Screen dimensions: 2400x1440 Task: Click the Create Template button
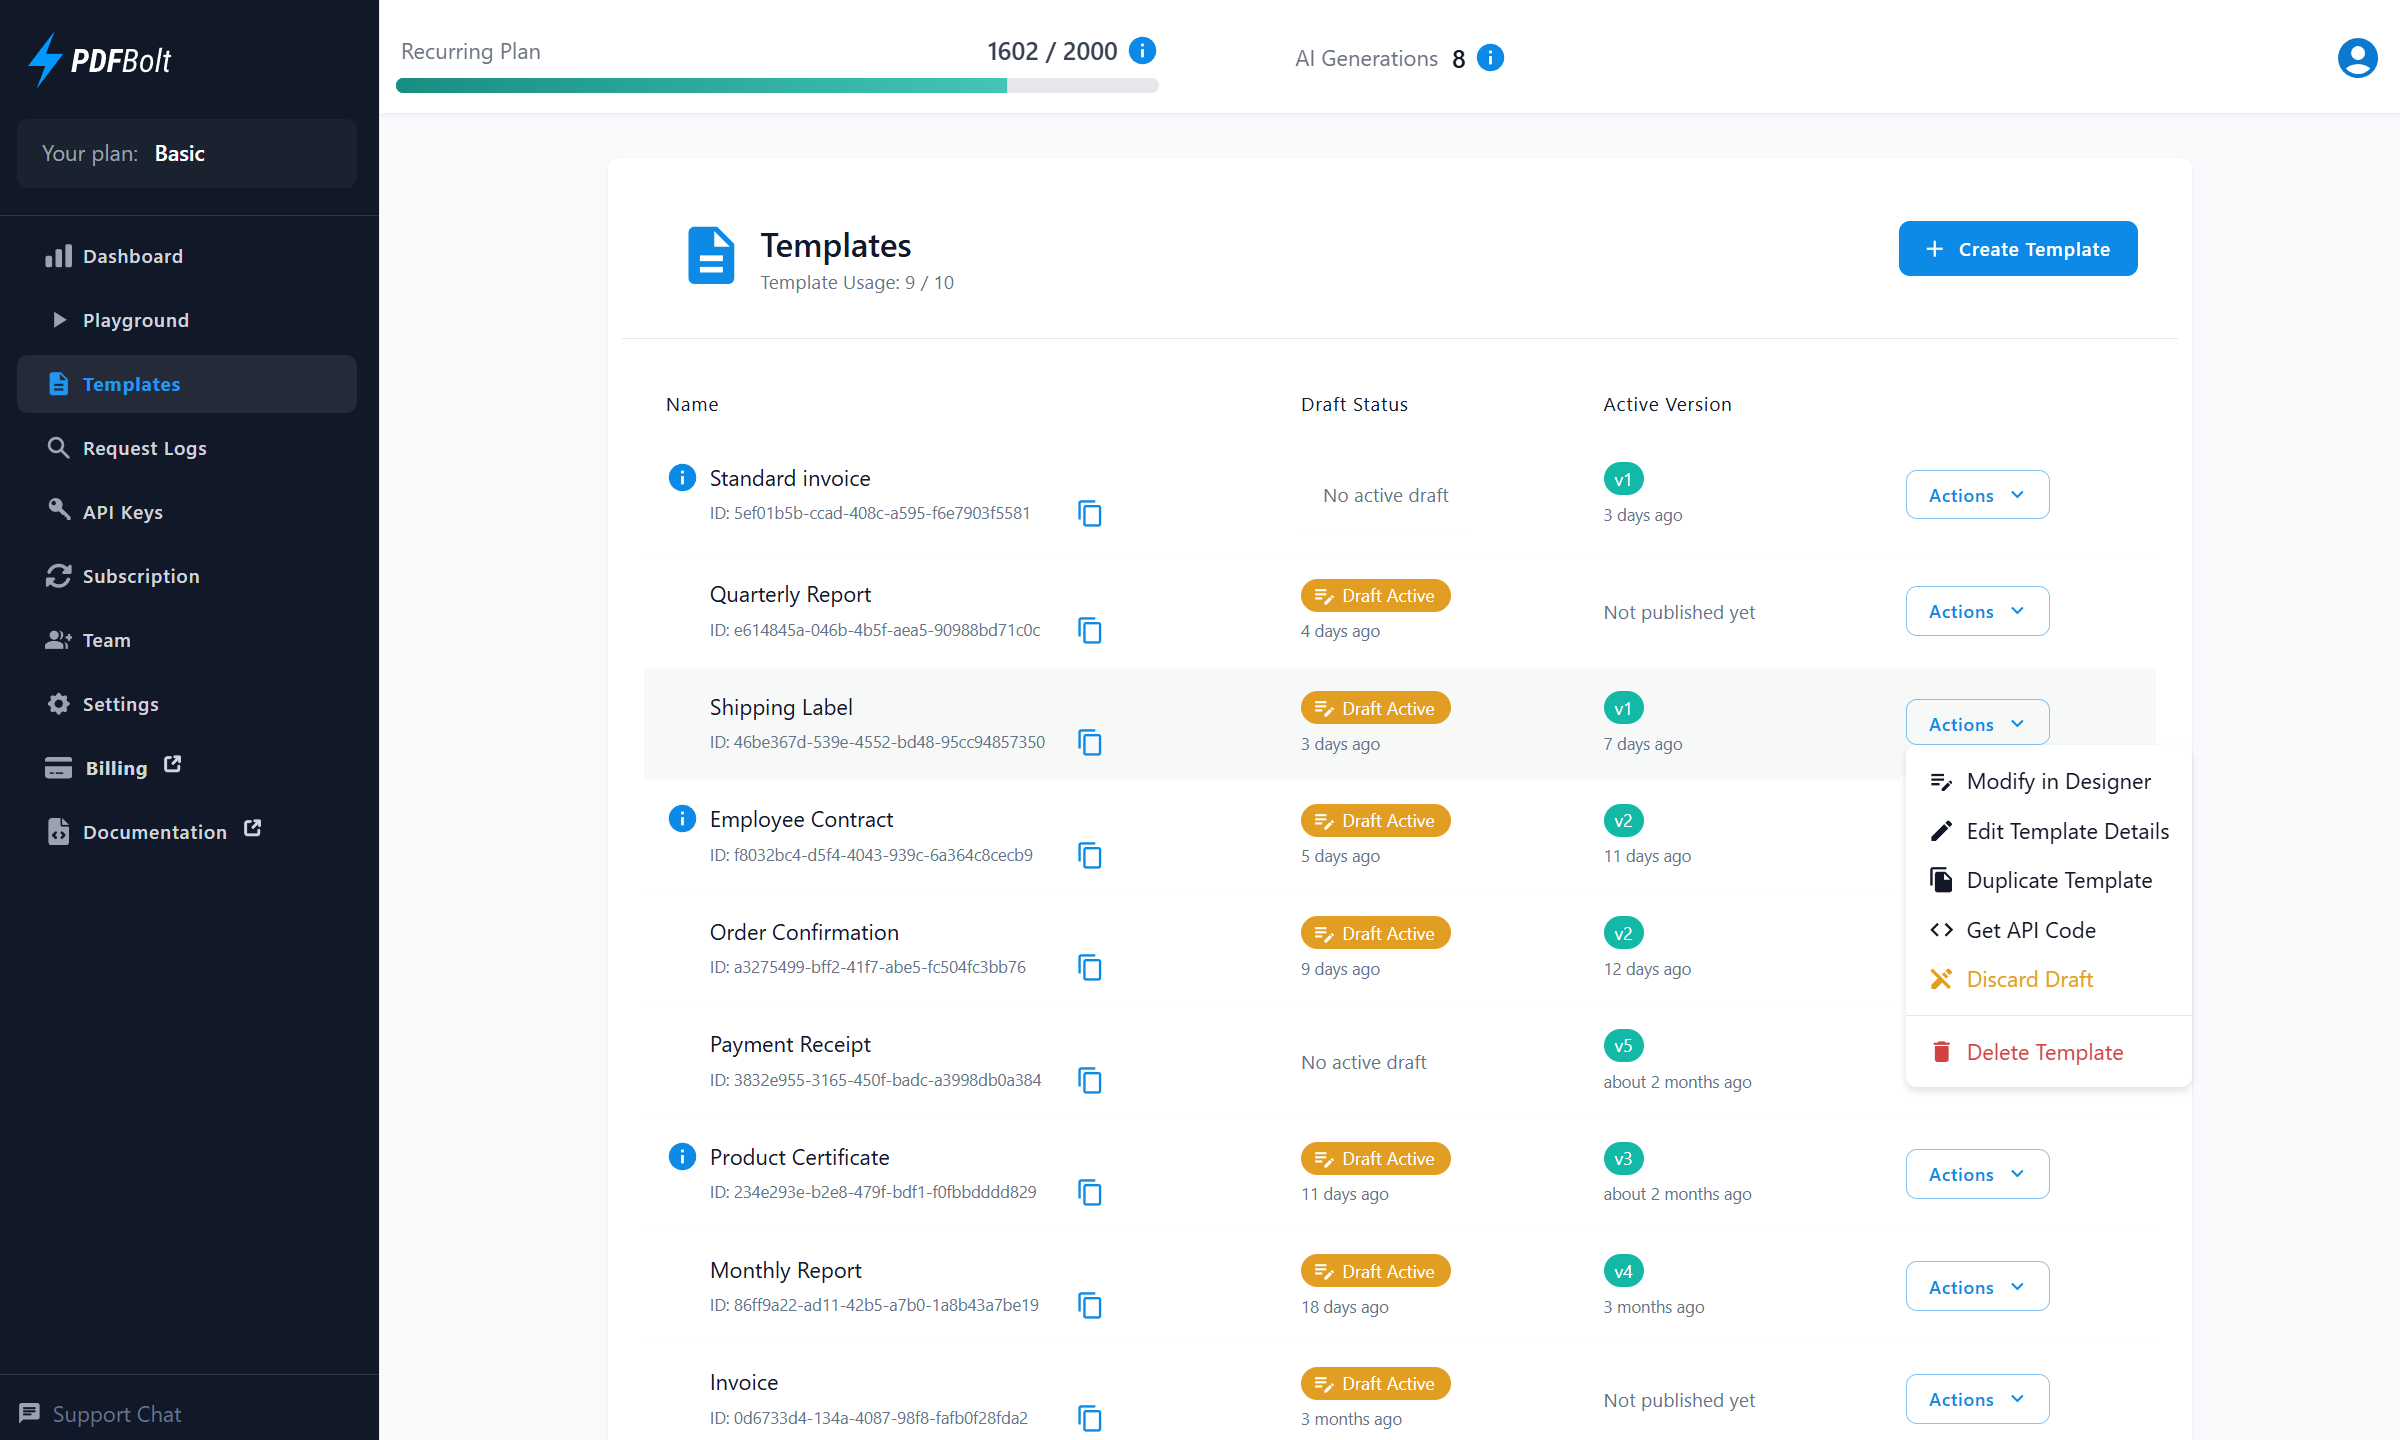pyautogui.click(x=2017, y=248)
